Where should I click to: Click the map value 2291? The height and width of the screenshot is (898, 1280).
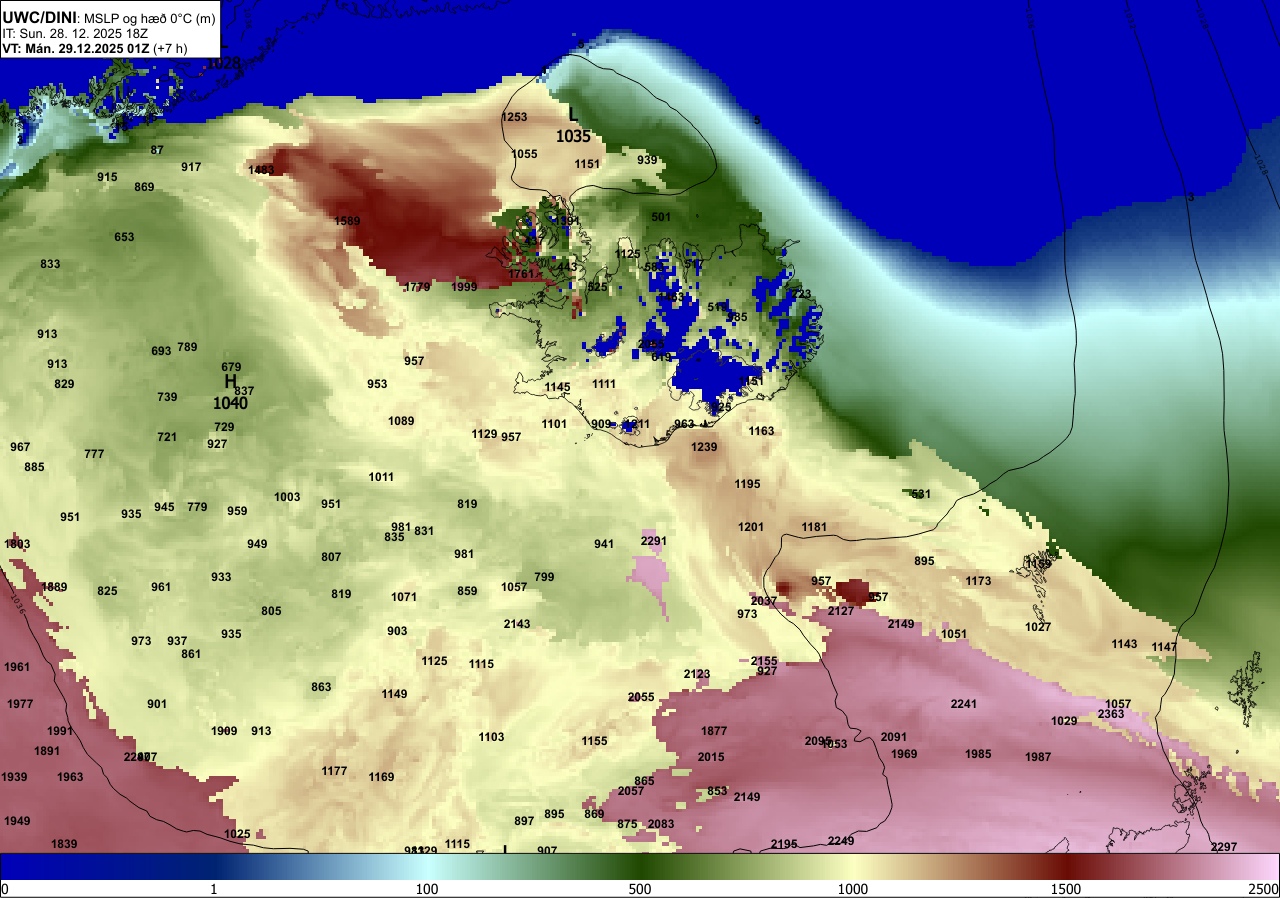click(654, 541)
